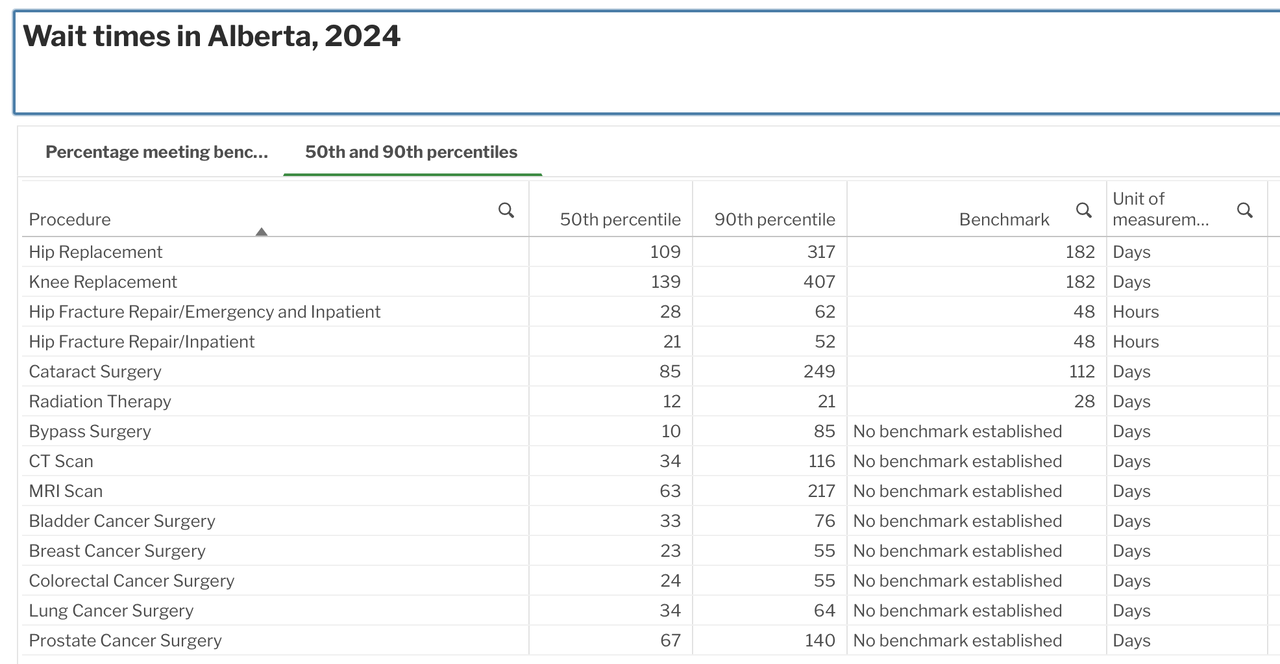Select the Hip Fracture Repair/Inpatient entry
The width and height of the screenshot is (1280, 664).
(142, 341)
